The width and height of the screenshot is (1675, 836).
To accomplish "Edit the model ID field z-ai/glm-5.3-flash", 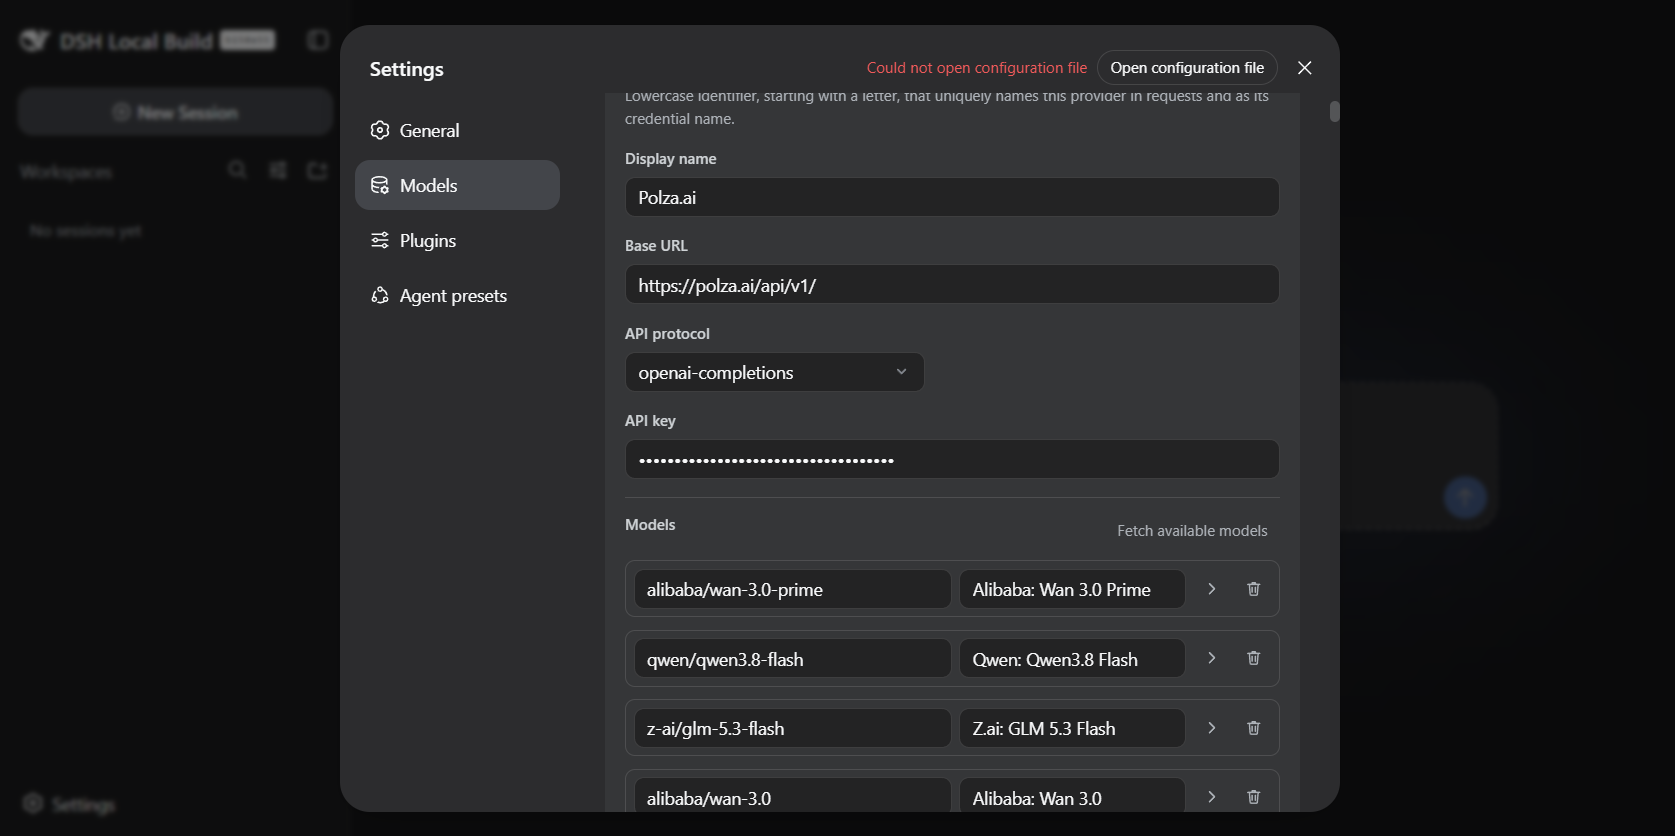I will (792, 728).
